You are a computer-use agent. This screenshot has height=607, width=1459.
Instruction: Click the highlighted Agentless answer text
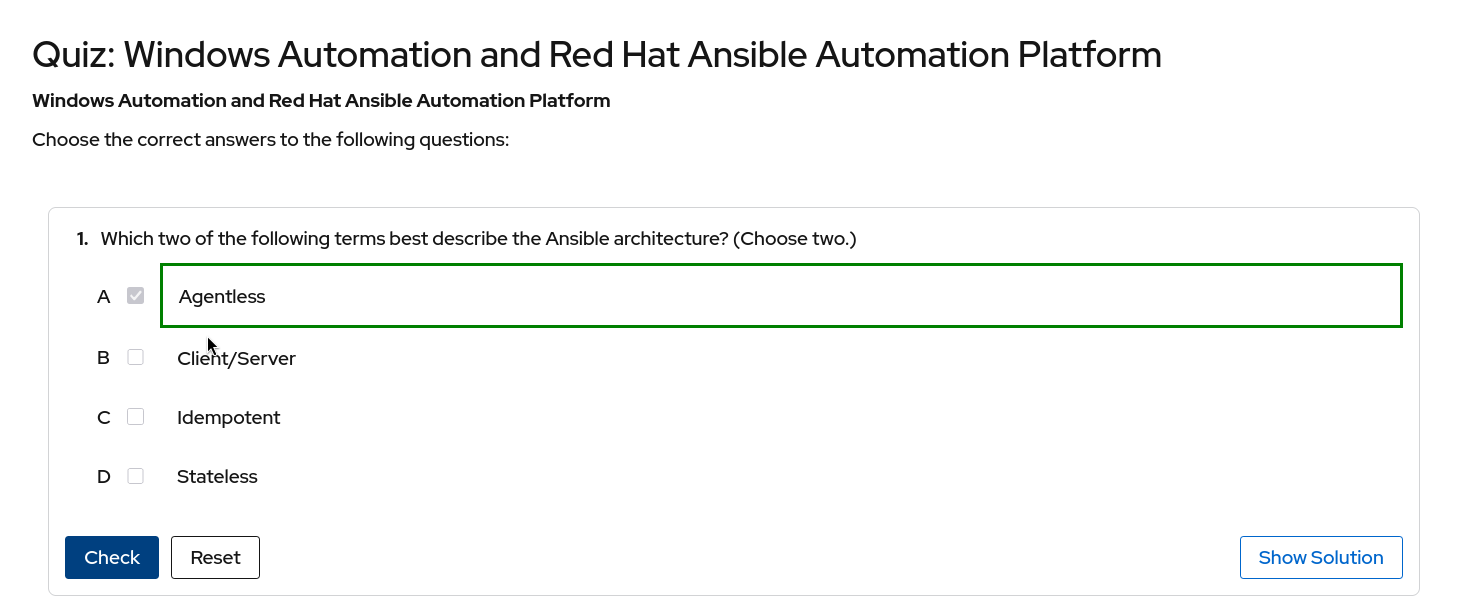pos(222,297)
